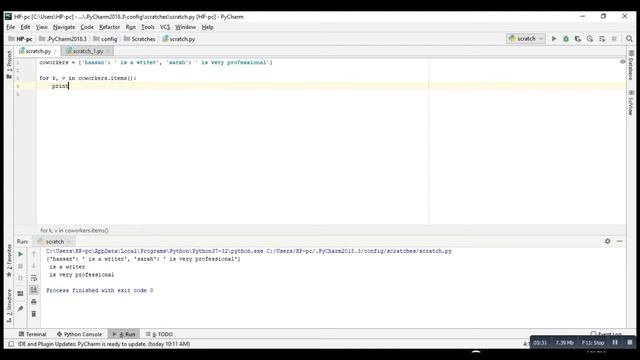Screen dimensions: 640x360
Task: Open the Project tool window from the left sidebar
Action: pos(9,64)
